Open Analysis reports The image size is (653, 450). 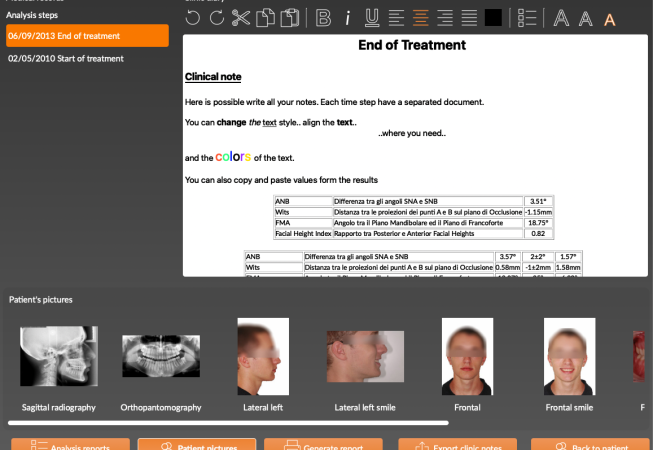click(70, 445)
